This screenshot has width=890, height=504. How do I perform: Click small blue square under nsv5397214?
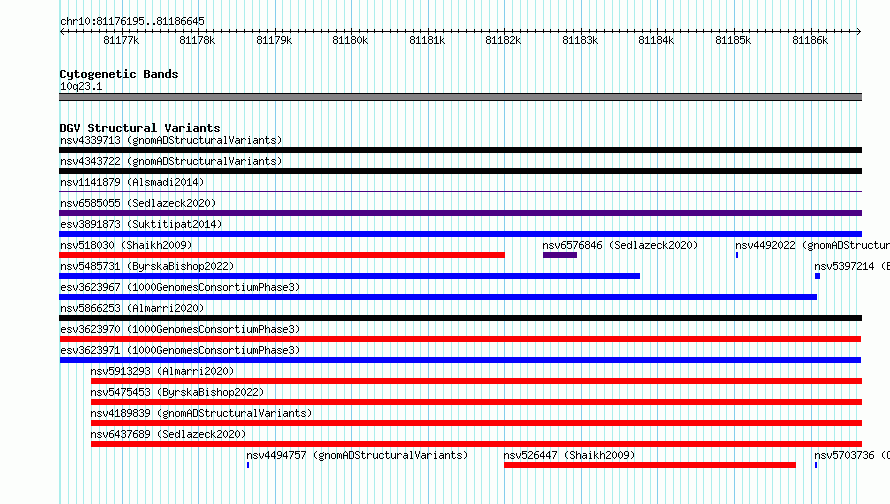click(817, 276)
